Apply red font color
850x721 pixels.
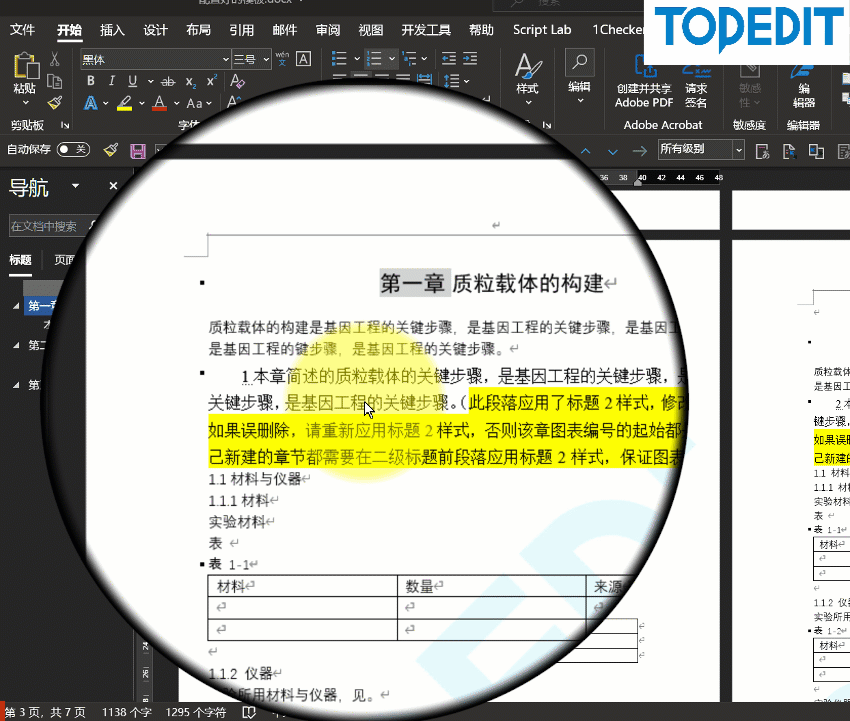[x=159, y=103]
